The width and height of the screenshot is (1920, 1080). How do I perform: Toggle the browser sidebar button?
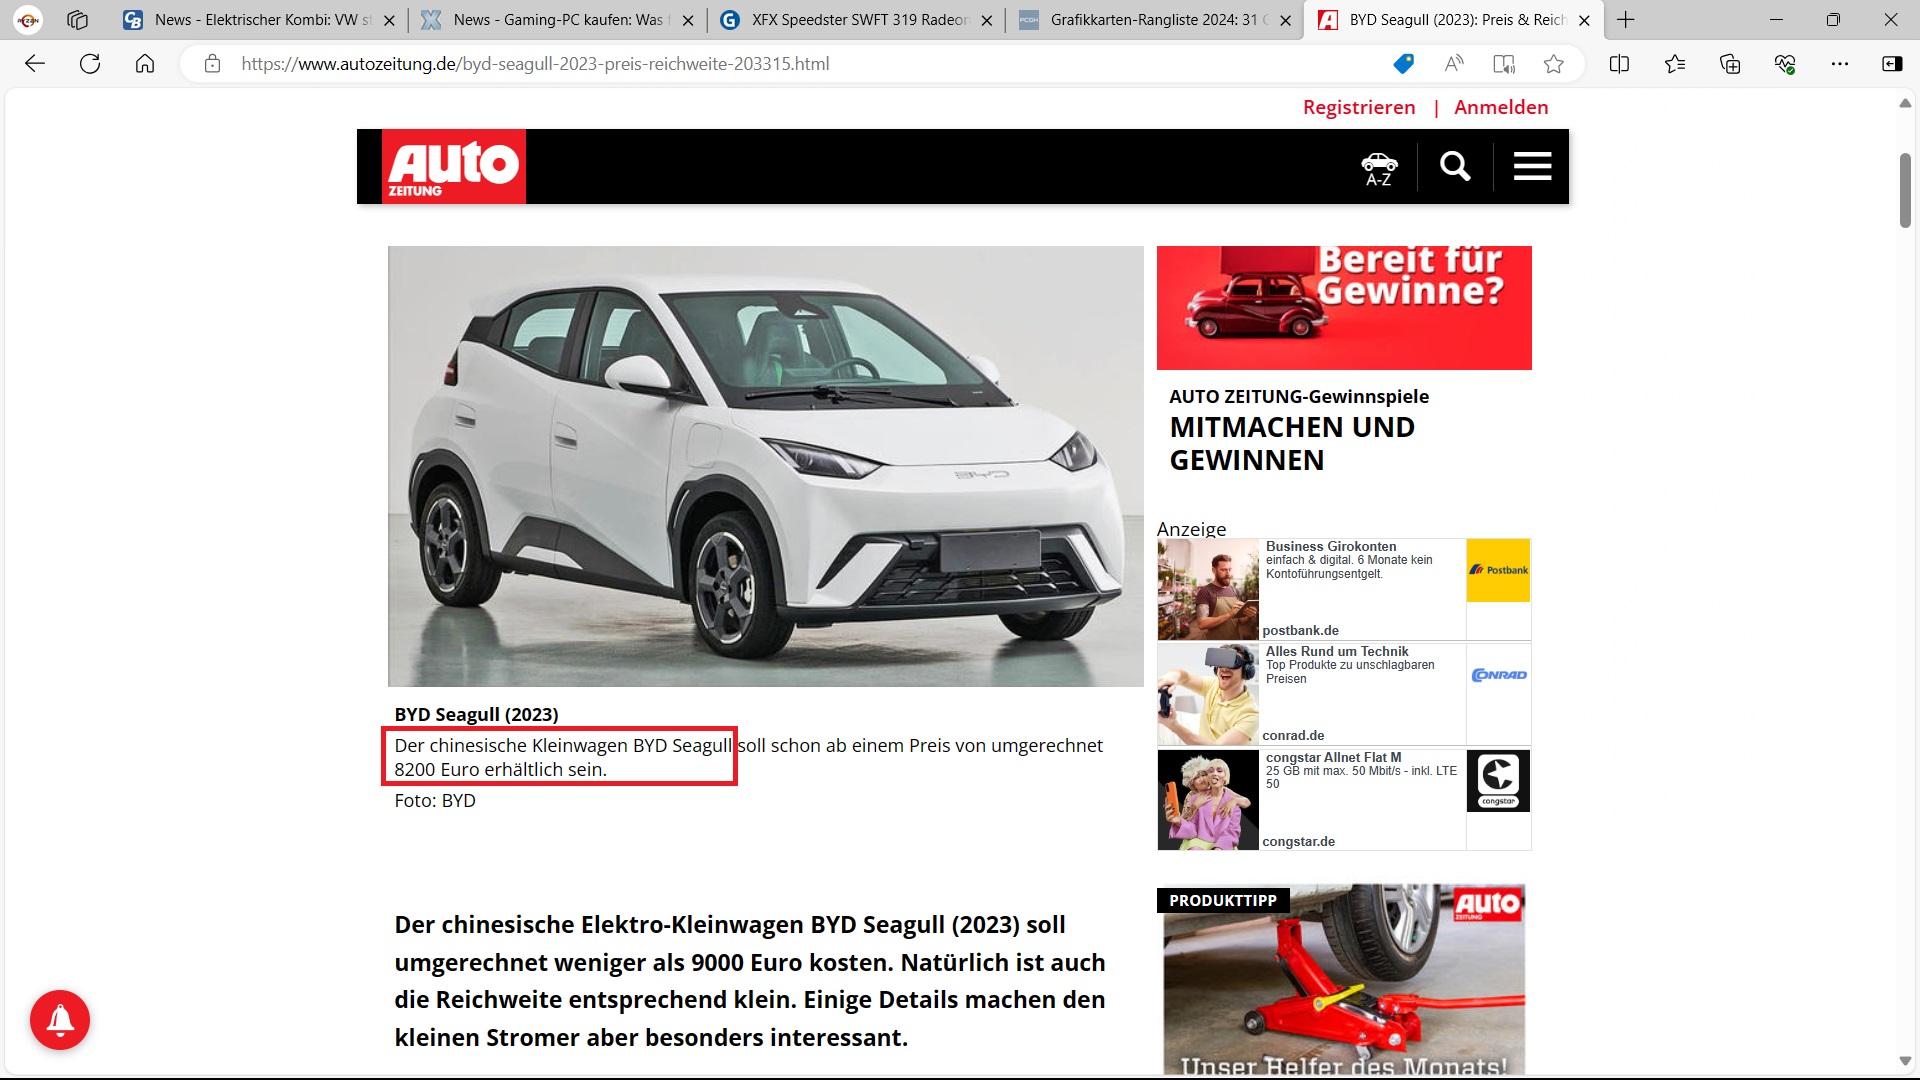(x=1892, y=64)
